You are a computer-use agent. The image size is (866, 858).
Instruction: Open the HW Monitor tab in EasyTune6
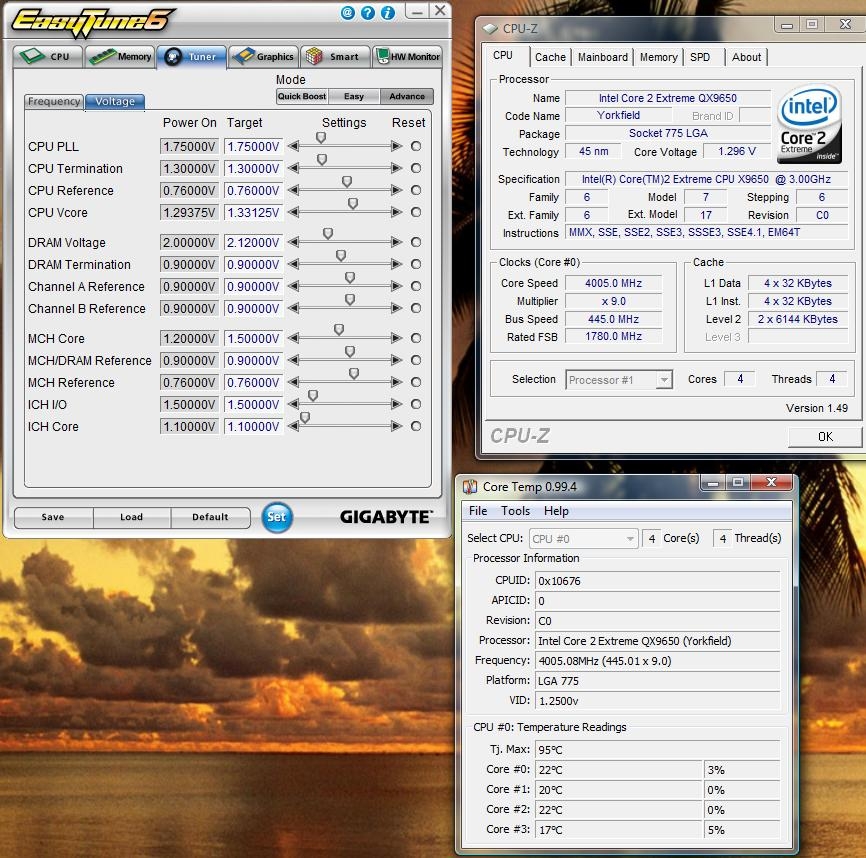point(408,57)
